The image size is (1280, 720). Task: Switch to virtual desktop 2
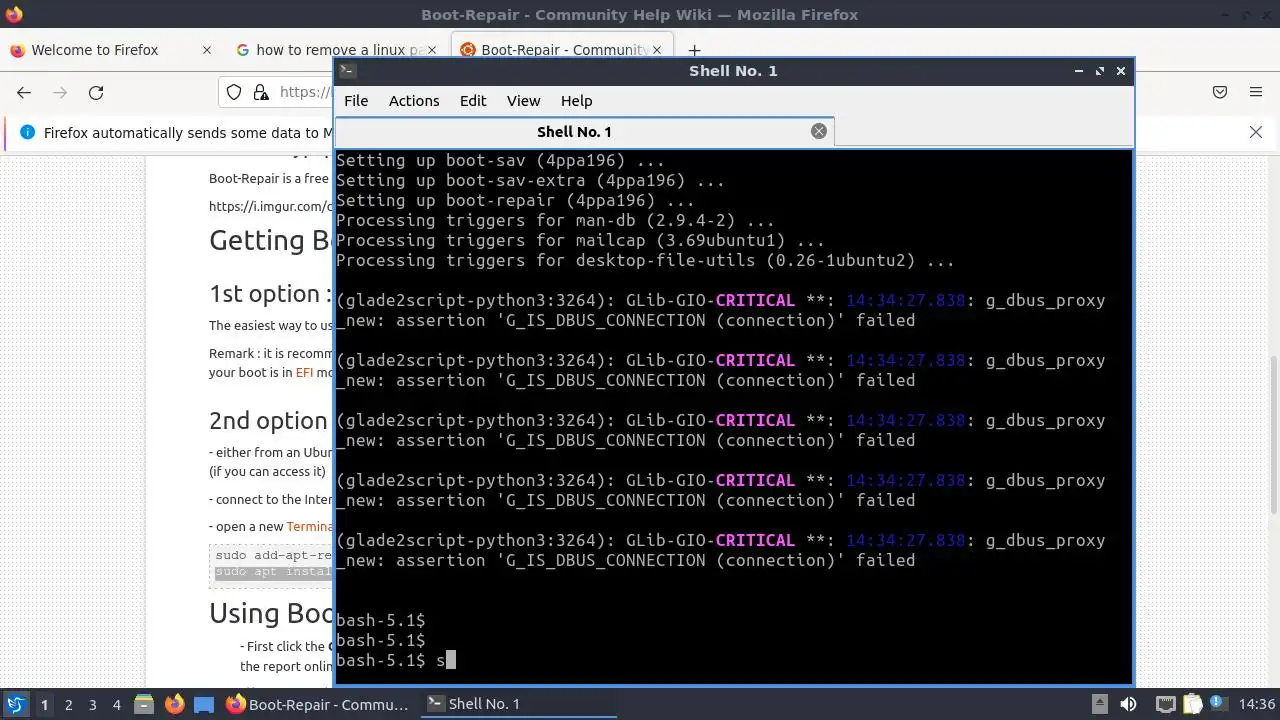(x=68, y=705)
